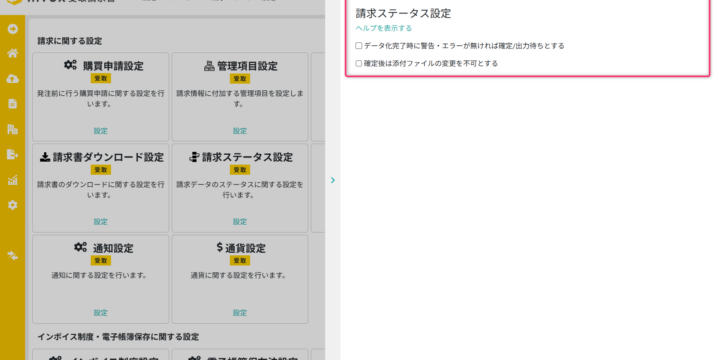Open the settings gear icon in the sidebar
Viewport: 720px width, 360px height.
pyautogui.click(x=12, y=205)
